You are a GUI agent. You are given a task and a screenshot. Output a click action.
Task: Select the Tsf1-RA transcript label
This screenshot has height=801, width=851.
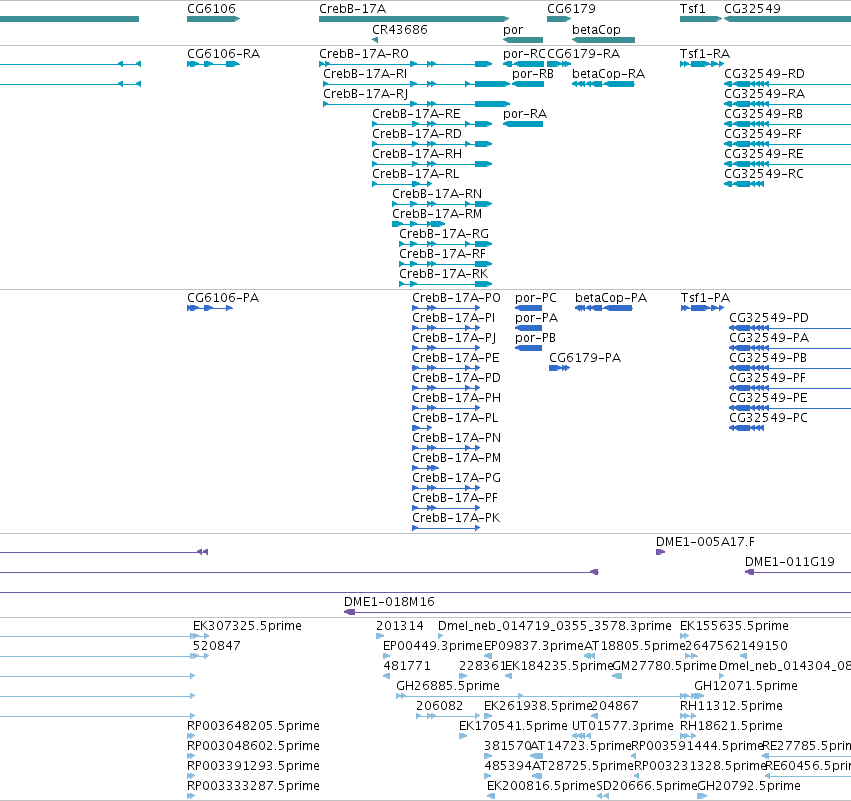(x=705, y=54)
